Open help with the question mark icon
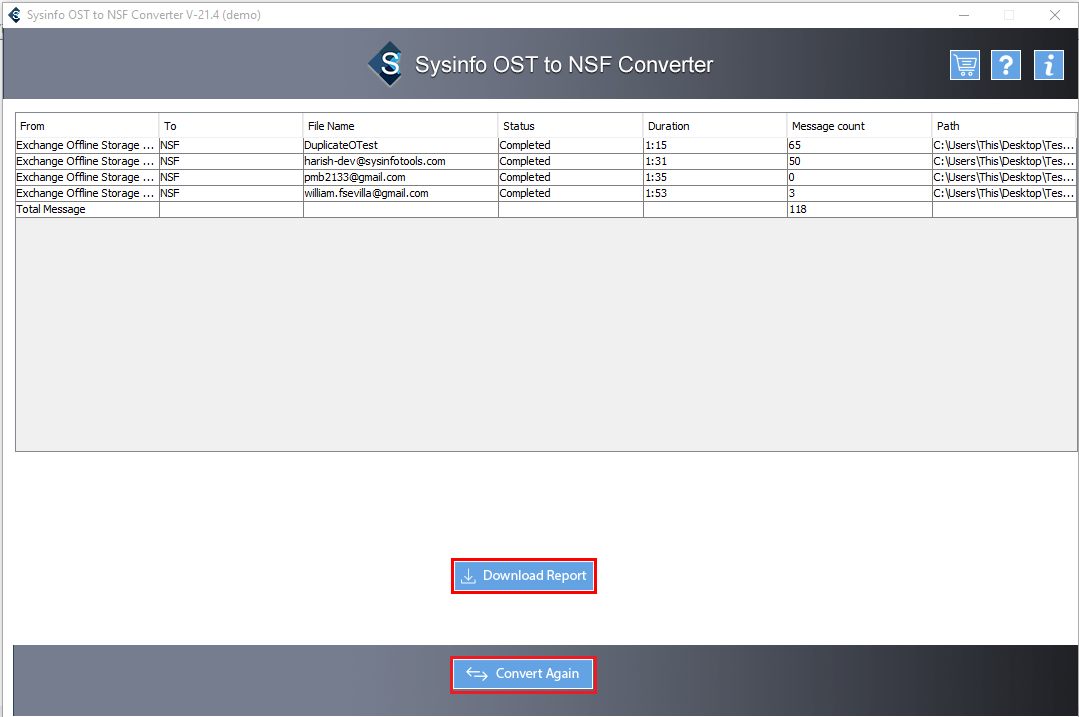Viewport: 1079px width, 717px height. [x=1006, y=65]
